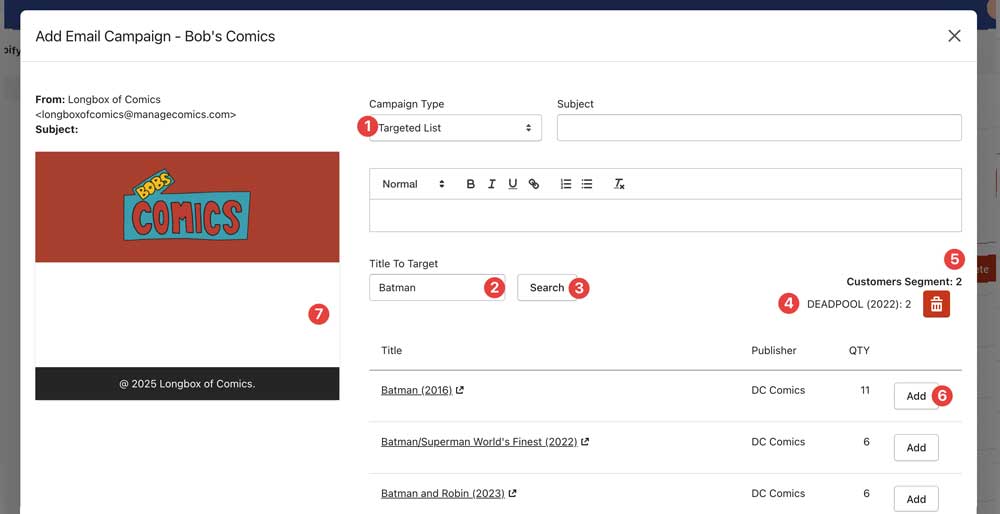This screenshot has width=1000, height=514.
Task: Insert a link using the link icon
Action: pyautogui.click(x=534, y=184)
